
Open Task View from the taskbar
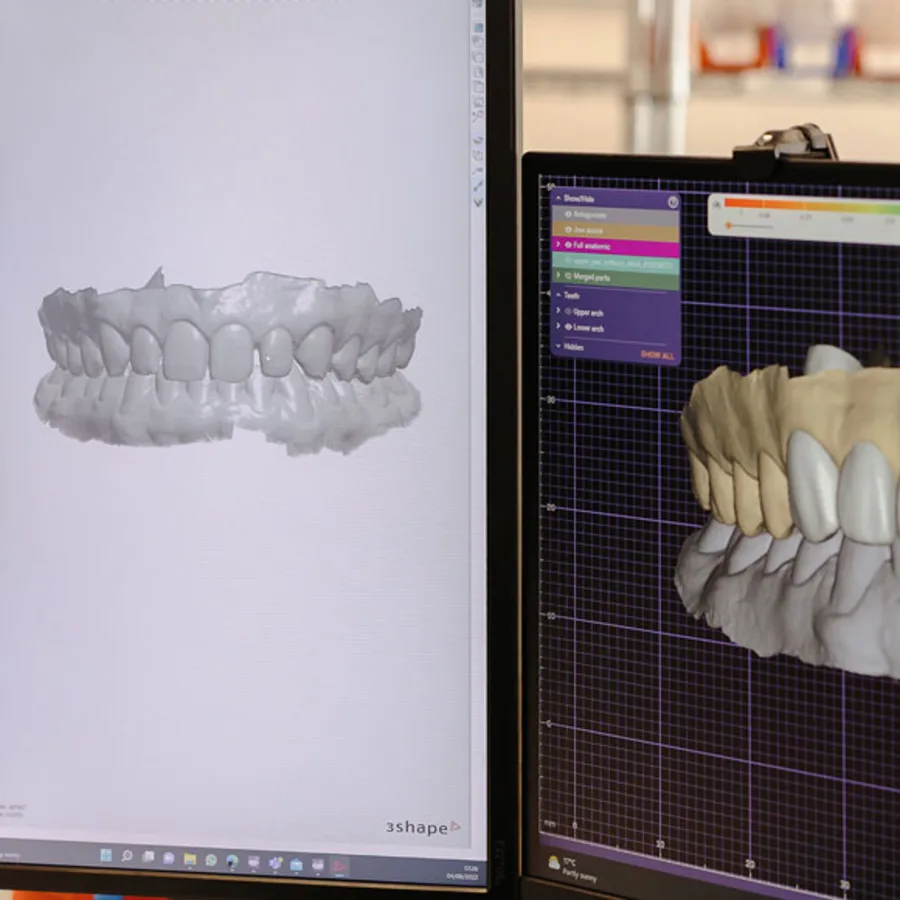coord(148,857)
